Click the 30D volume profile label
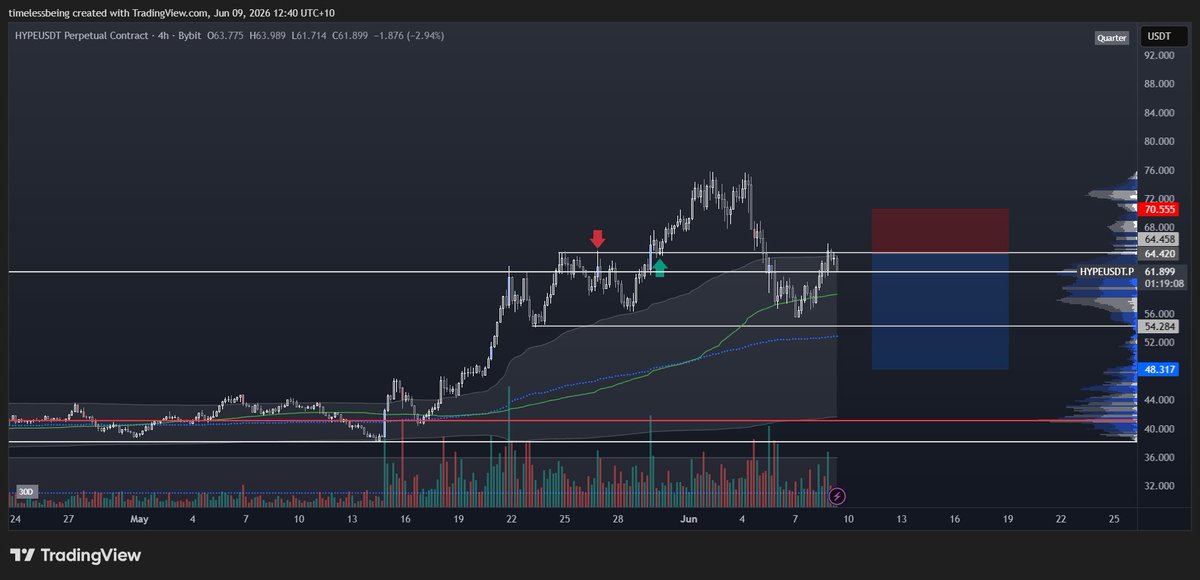This screenshot has height=580, width=1200. [x=26, y=492]
